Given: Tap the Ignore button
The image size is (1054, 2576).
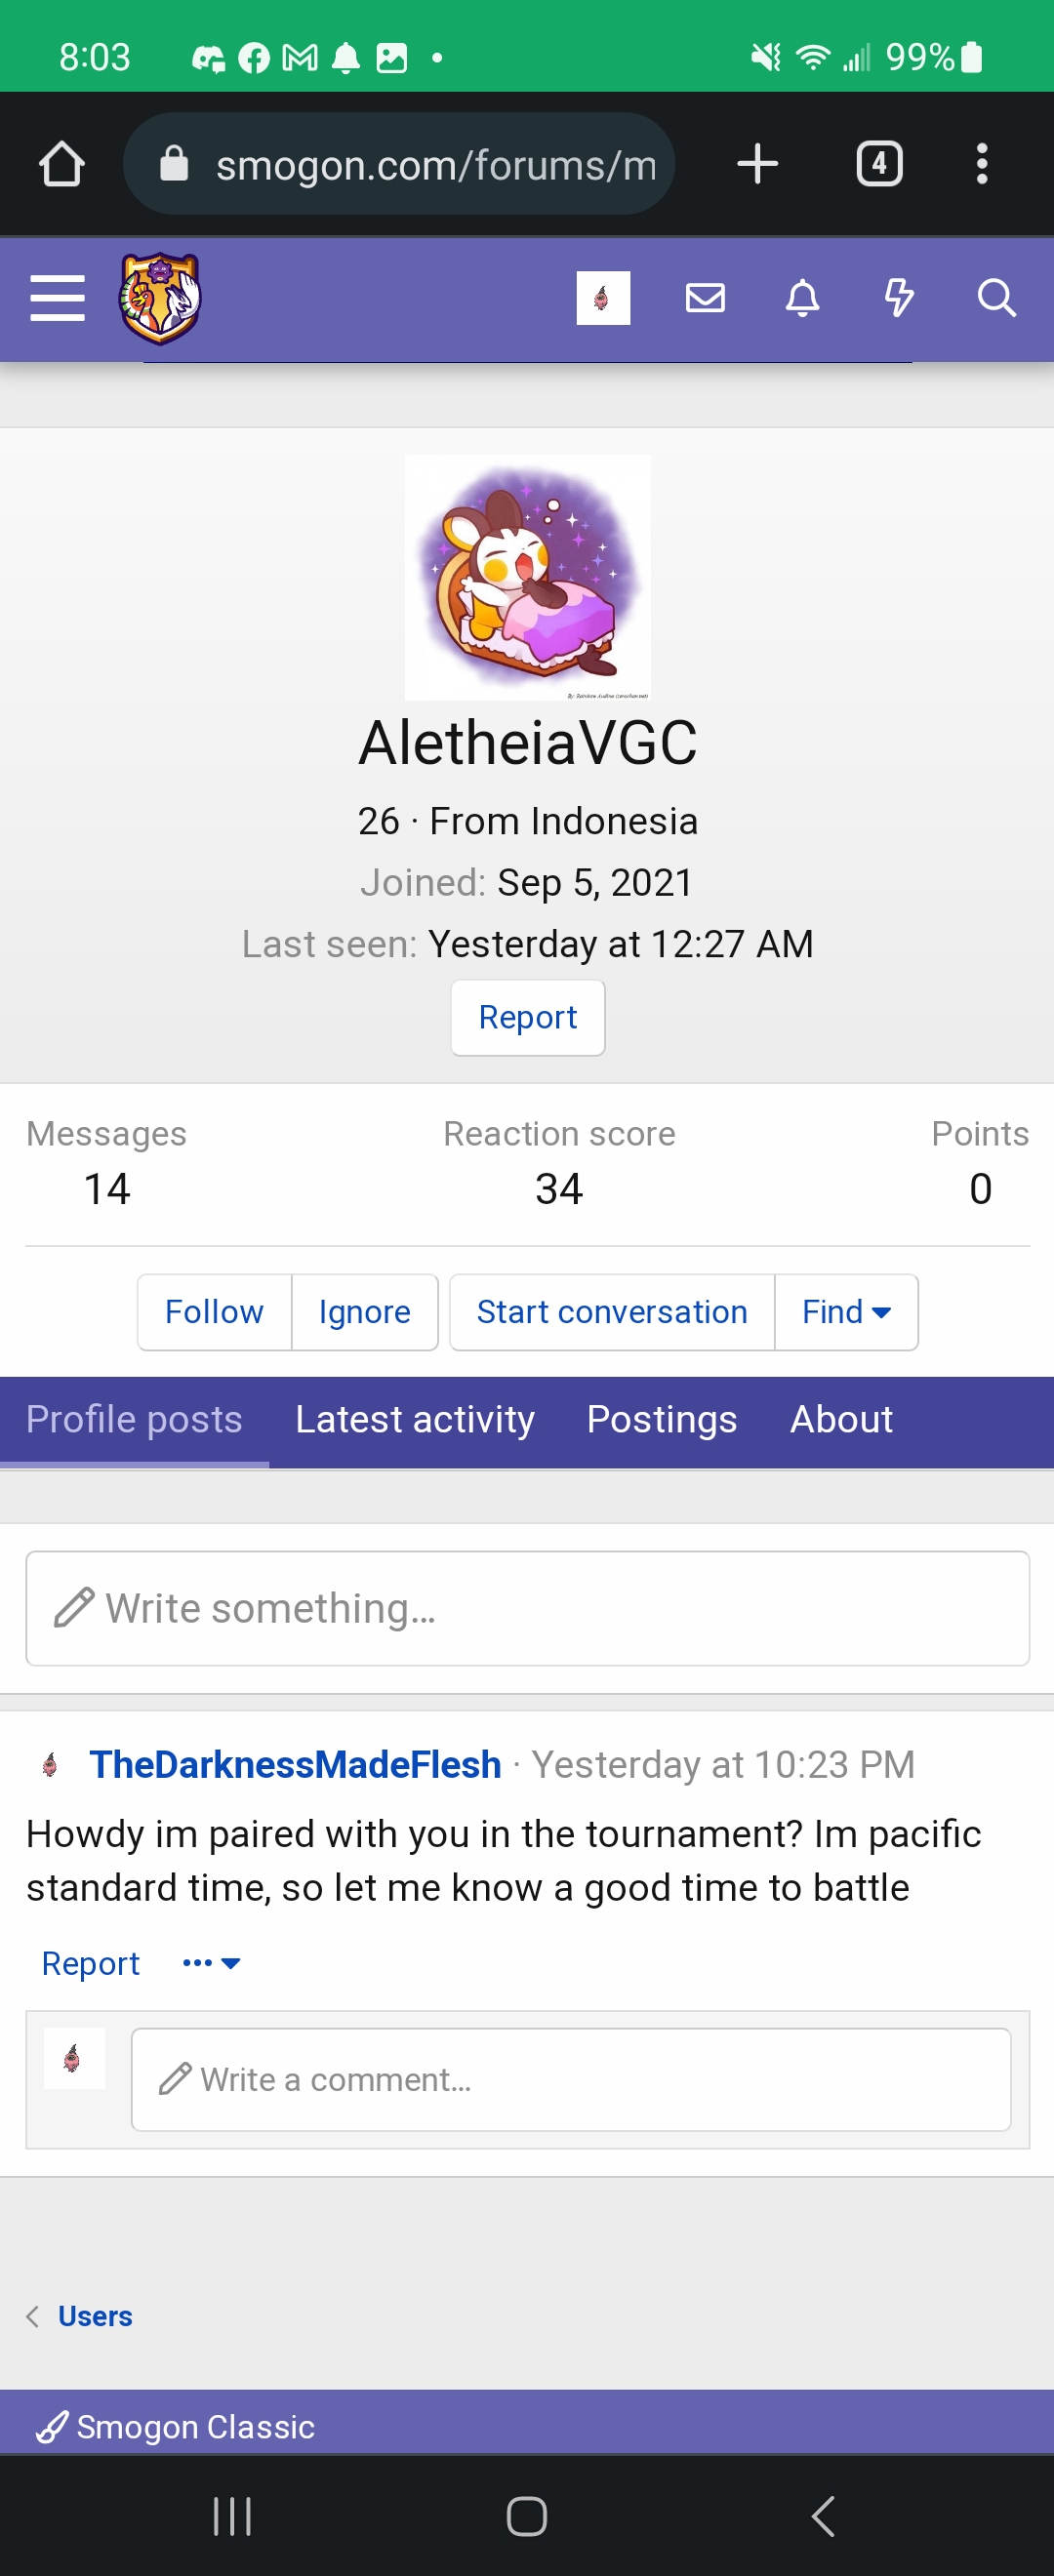Looking at the screenshot, I should (365, 1312).
